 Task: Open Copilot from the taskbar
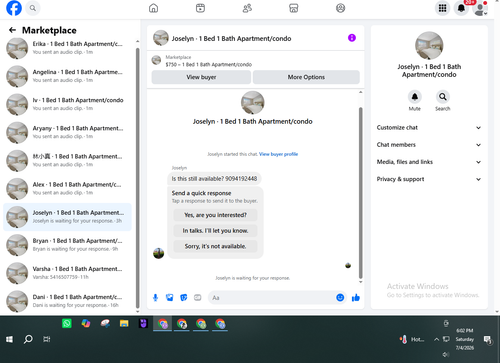(86, 323)
